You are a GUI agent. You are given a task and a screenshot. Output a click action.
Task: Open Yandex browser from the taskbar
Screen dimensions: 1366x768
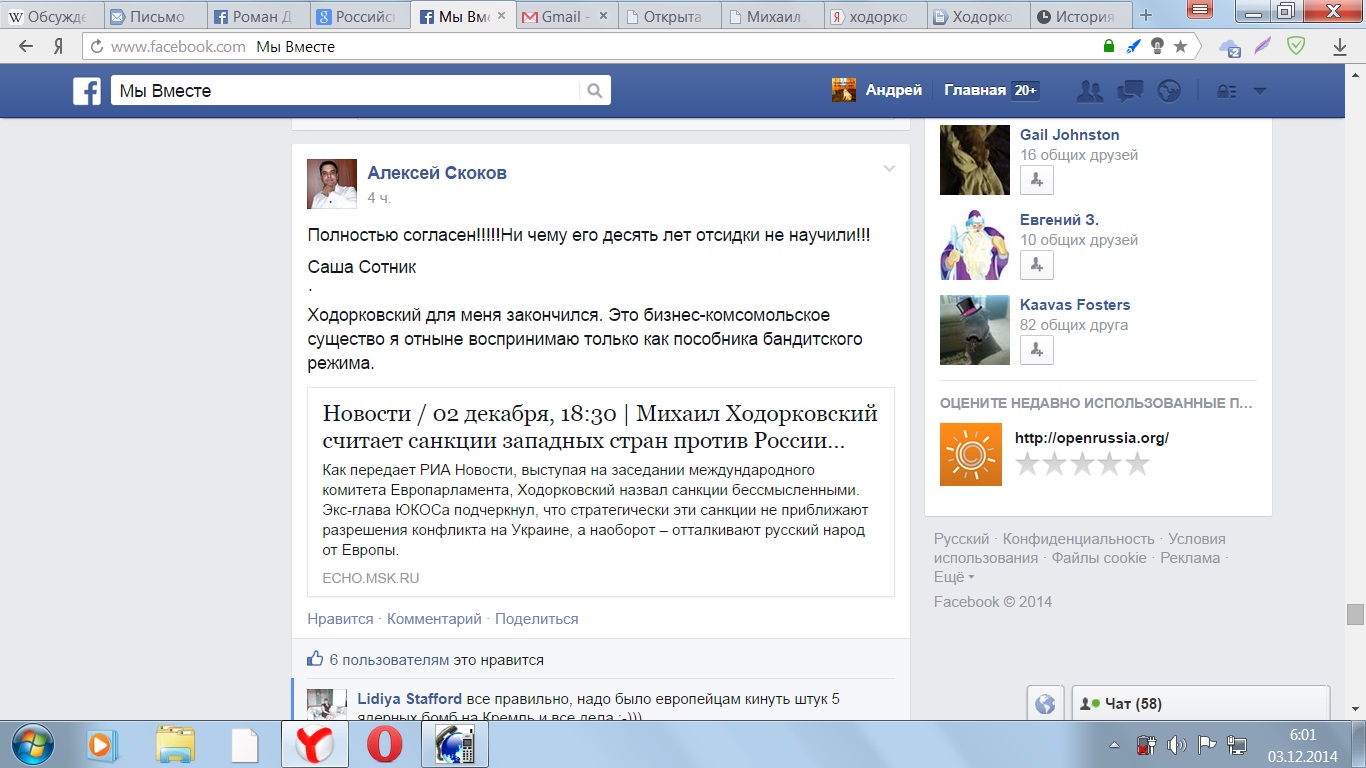click(x=313, y=745)
